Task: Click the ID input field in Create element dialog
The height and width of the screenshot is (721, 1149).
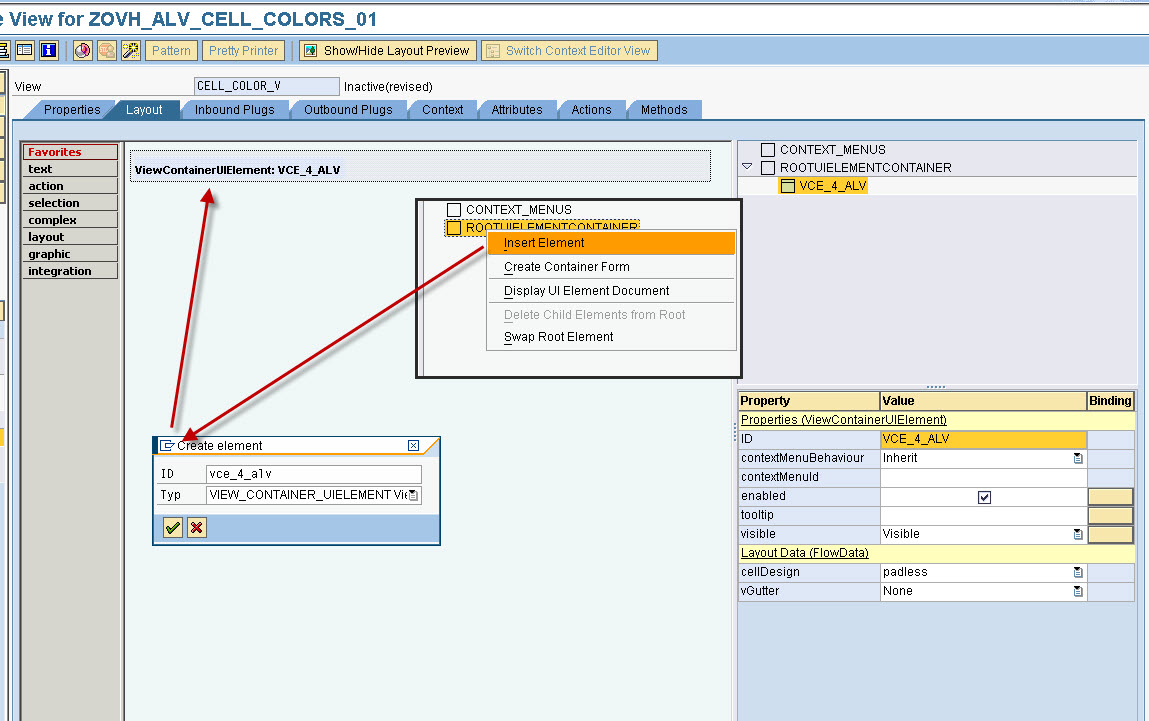Action: (313, 473)
